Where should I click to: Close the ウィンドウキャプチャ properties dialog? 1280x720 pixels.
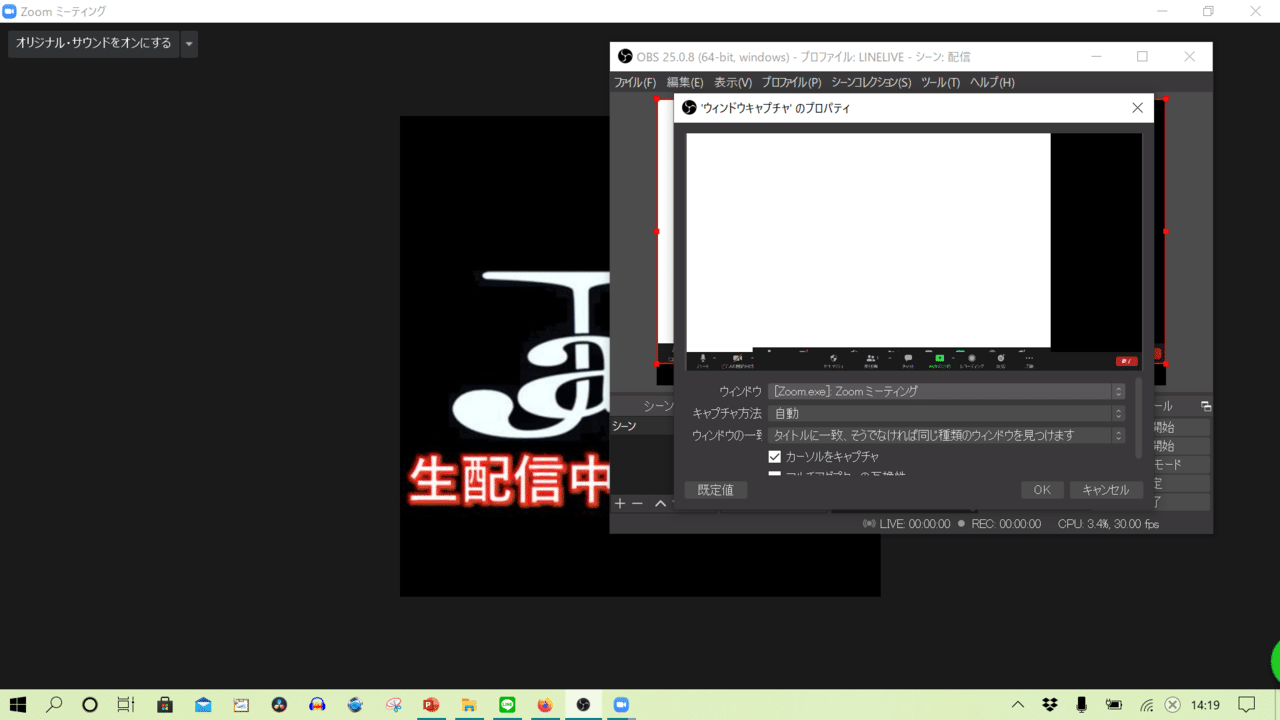pos(1137,108)
